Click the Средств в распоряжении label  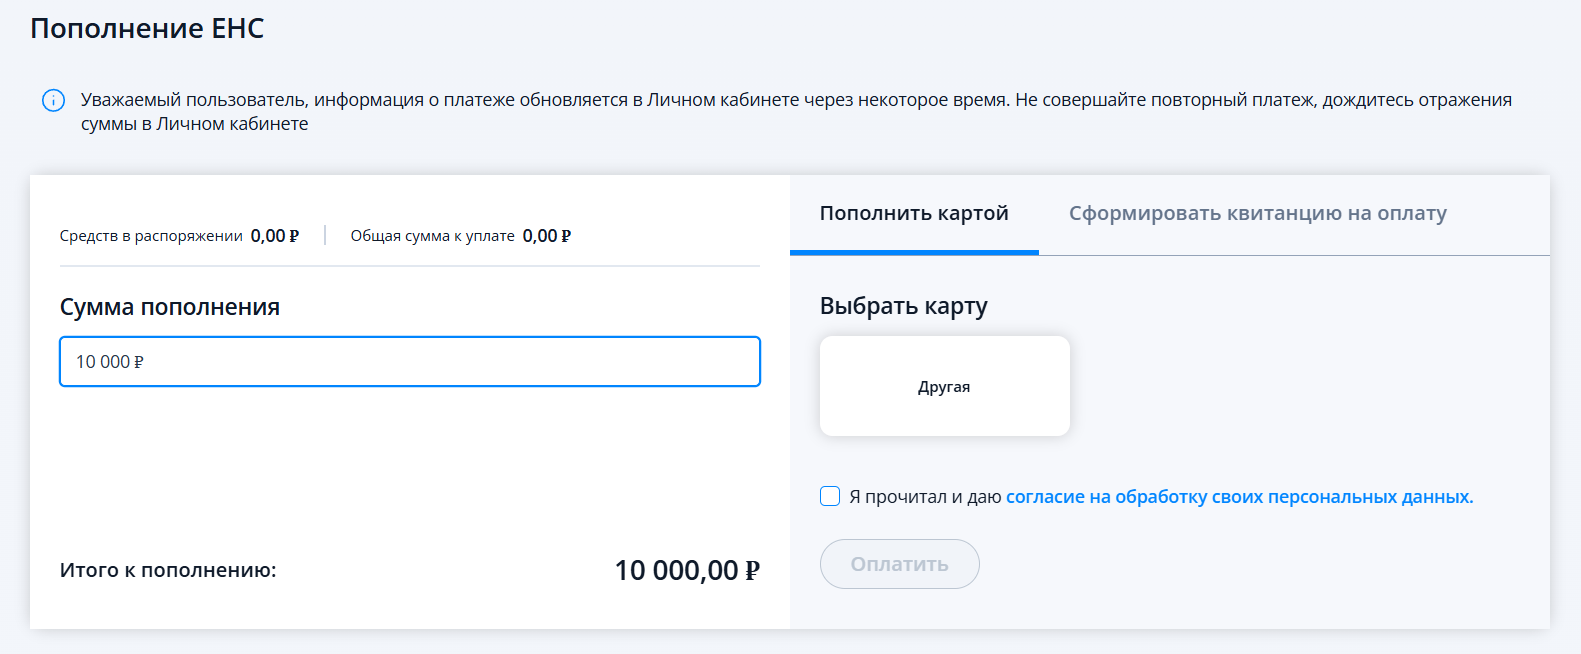pyautogui.click(x=151, y=236)
